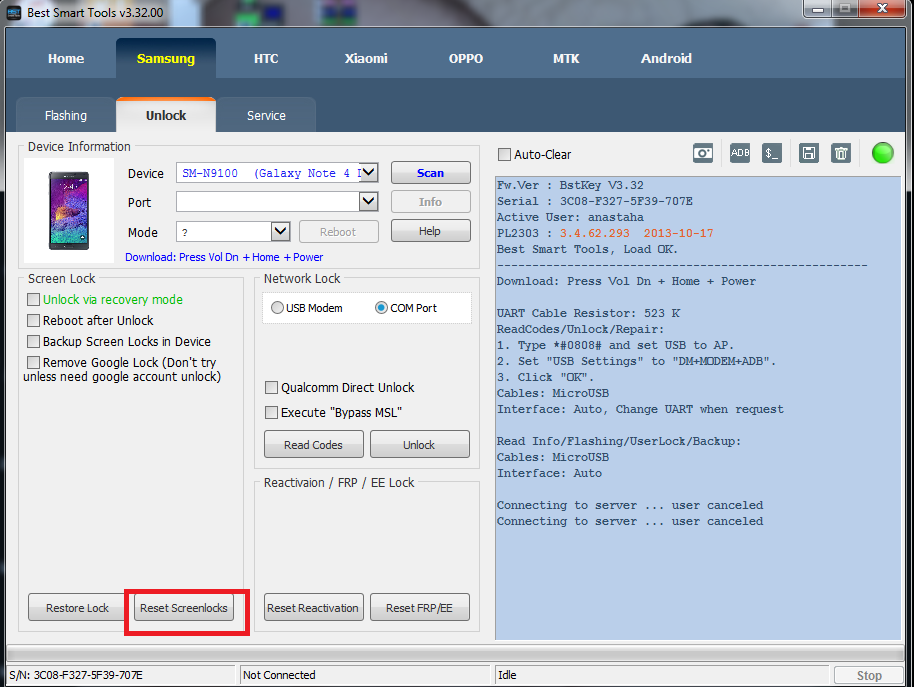
Task: Click the Mode field showing "?"
Action: [224, 231]
